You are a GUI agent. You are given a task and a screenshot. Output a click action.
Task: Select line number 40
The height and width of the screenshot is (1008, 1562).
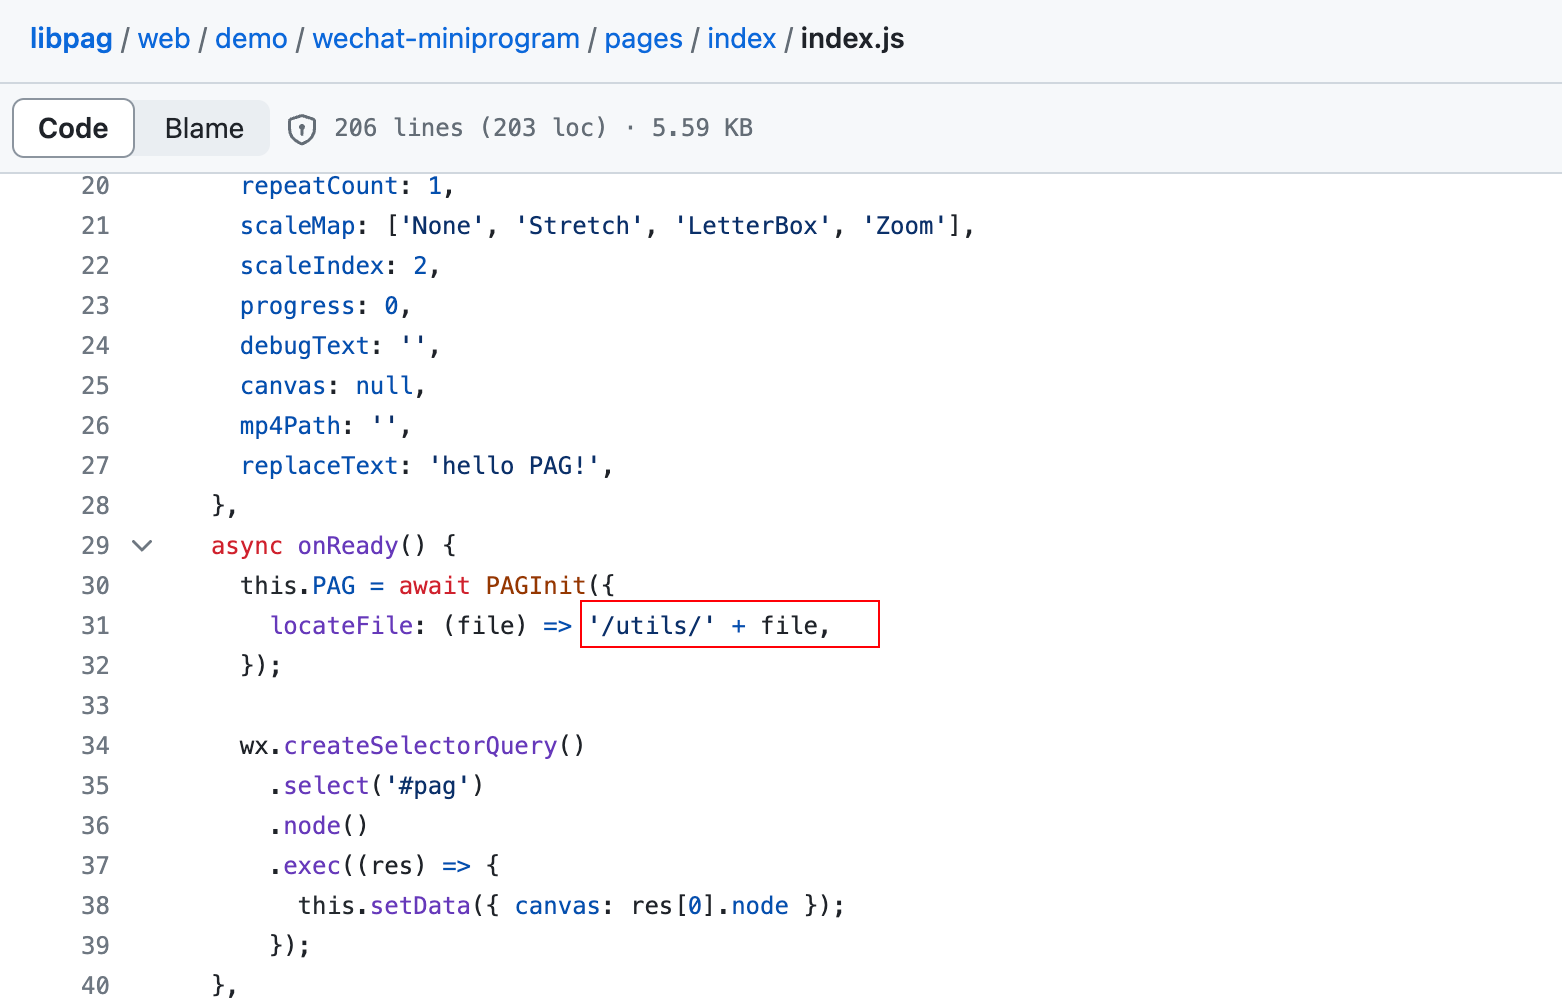[x=95, y=985]
